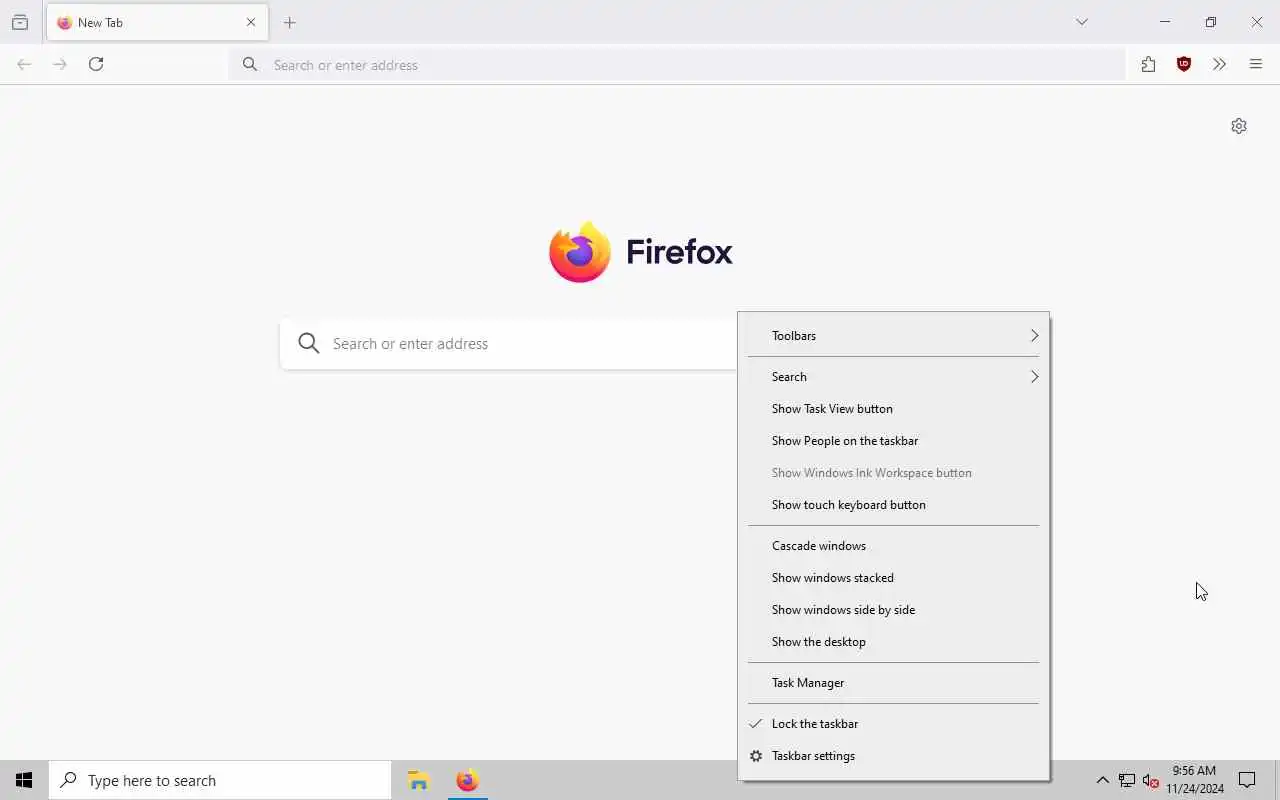The width and height of the screenshot is (1280, 800).
Task: Open the taskbar clock and date
Action: tap(1194, 780)
